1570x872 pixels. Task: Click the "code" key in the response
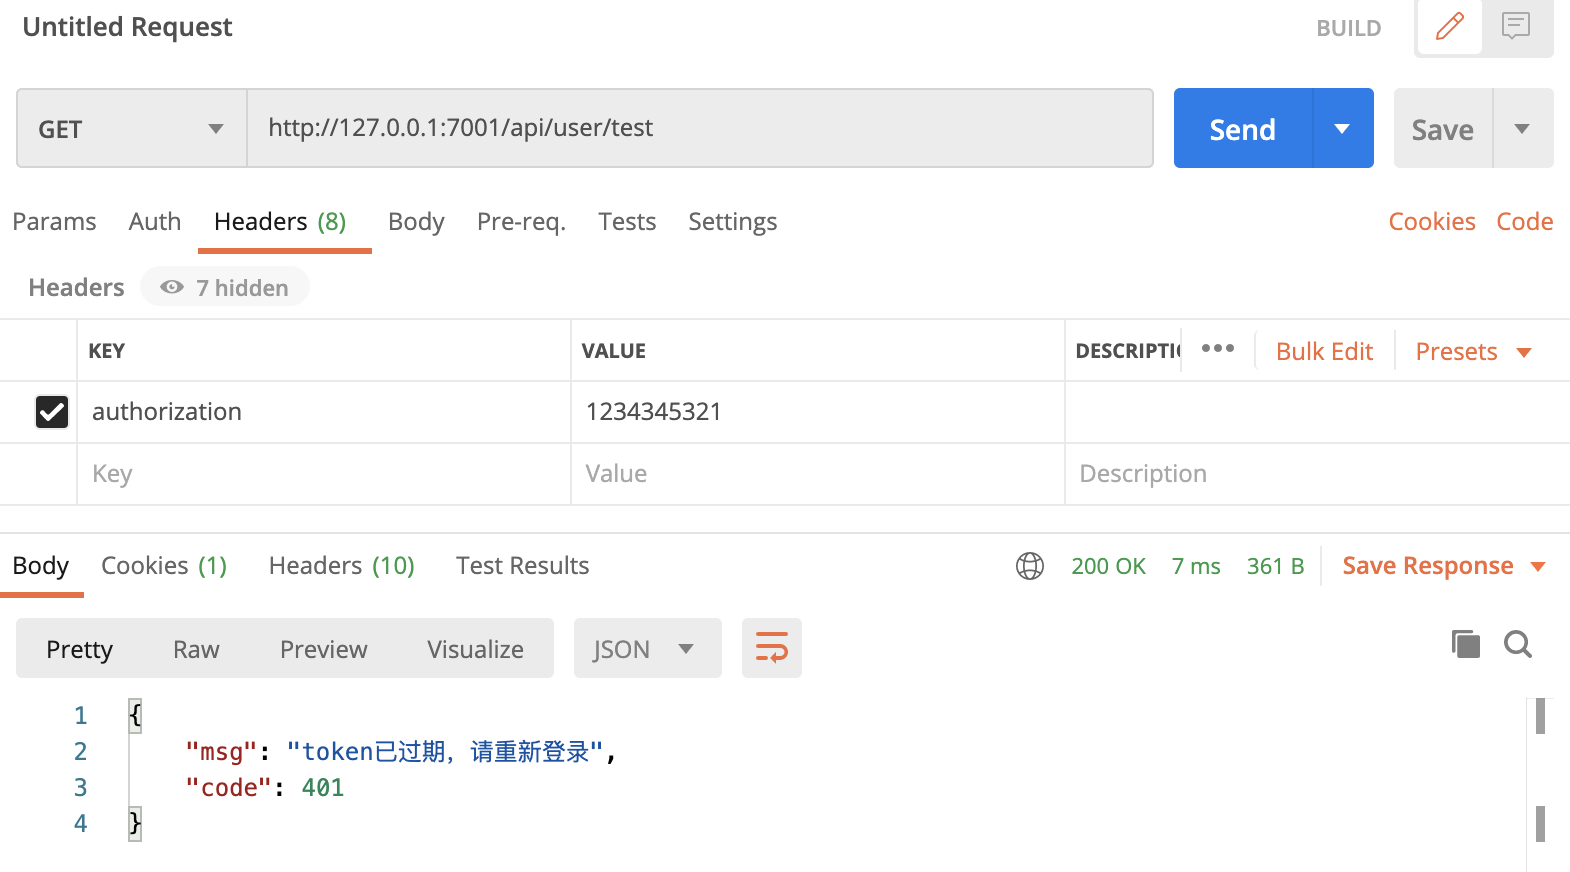coord(228,788)
